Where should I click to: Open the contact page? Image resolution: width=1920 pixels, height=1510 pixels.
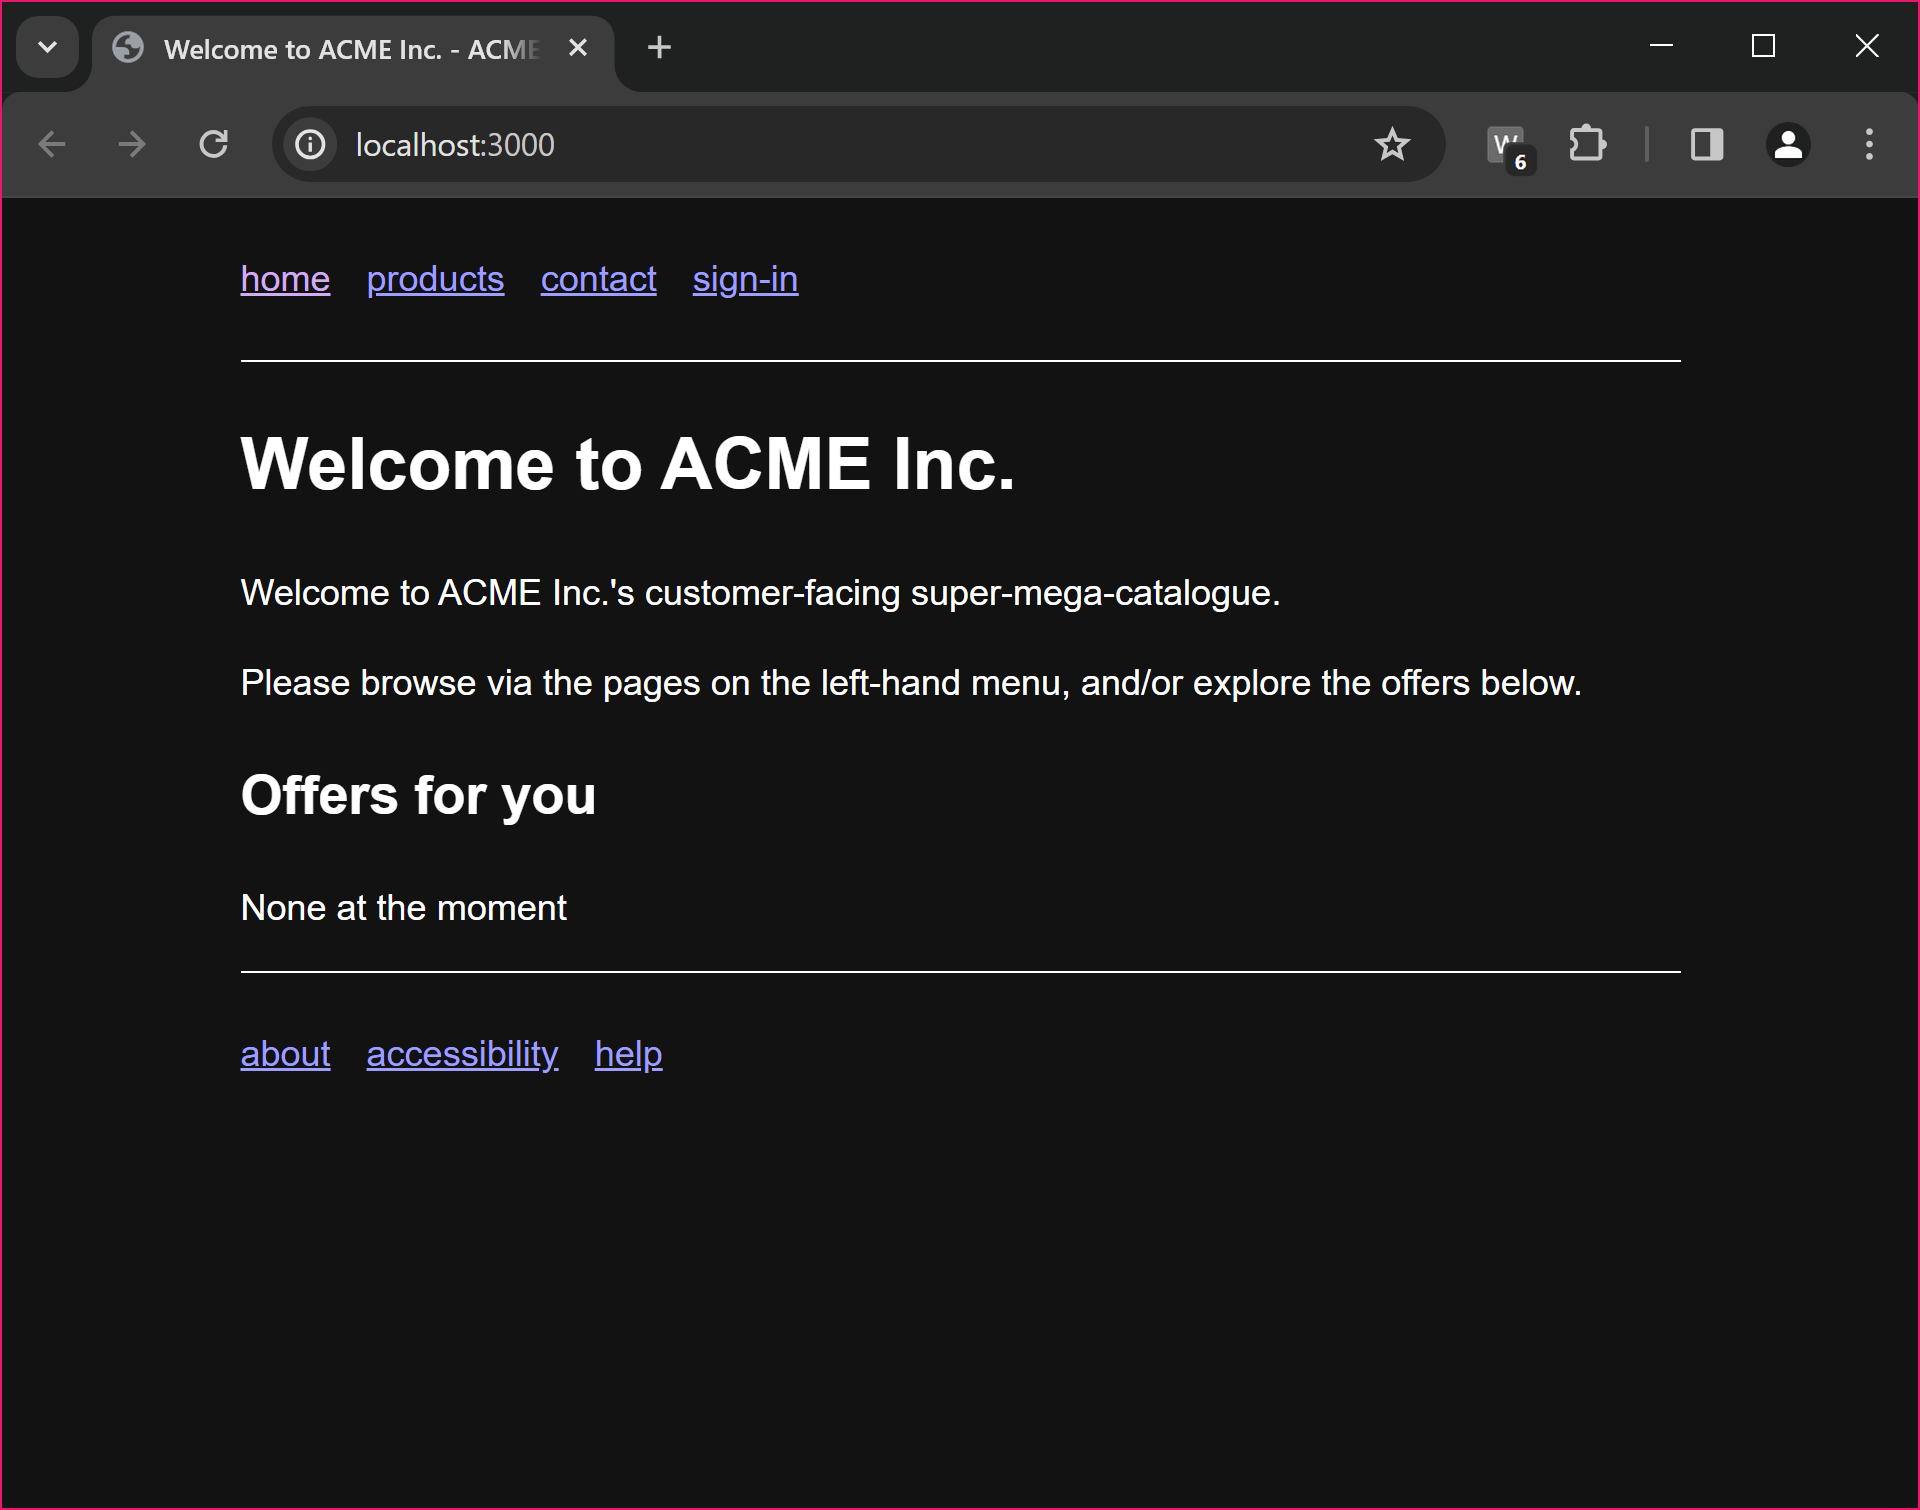[598, 280]
